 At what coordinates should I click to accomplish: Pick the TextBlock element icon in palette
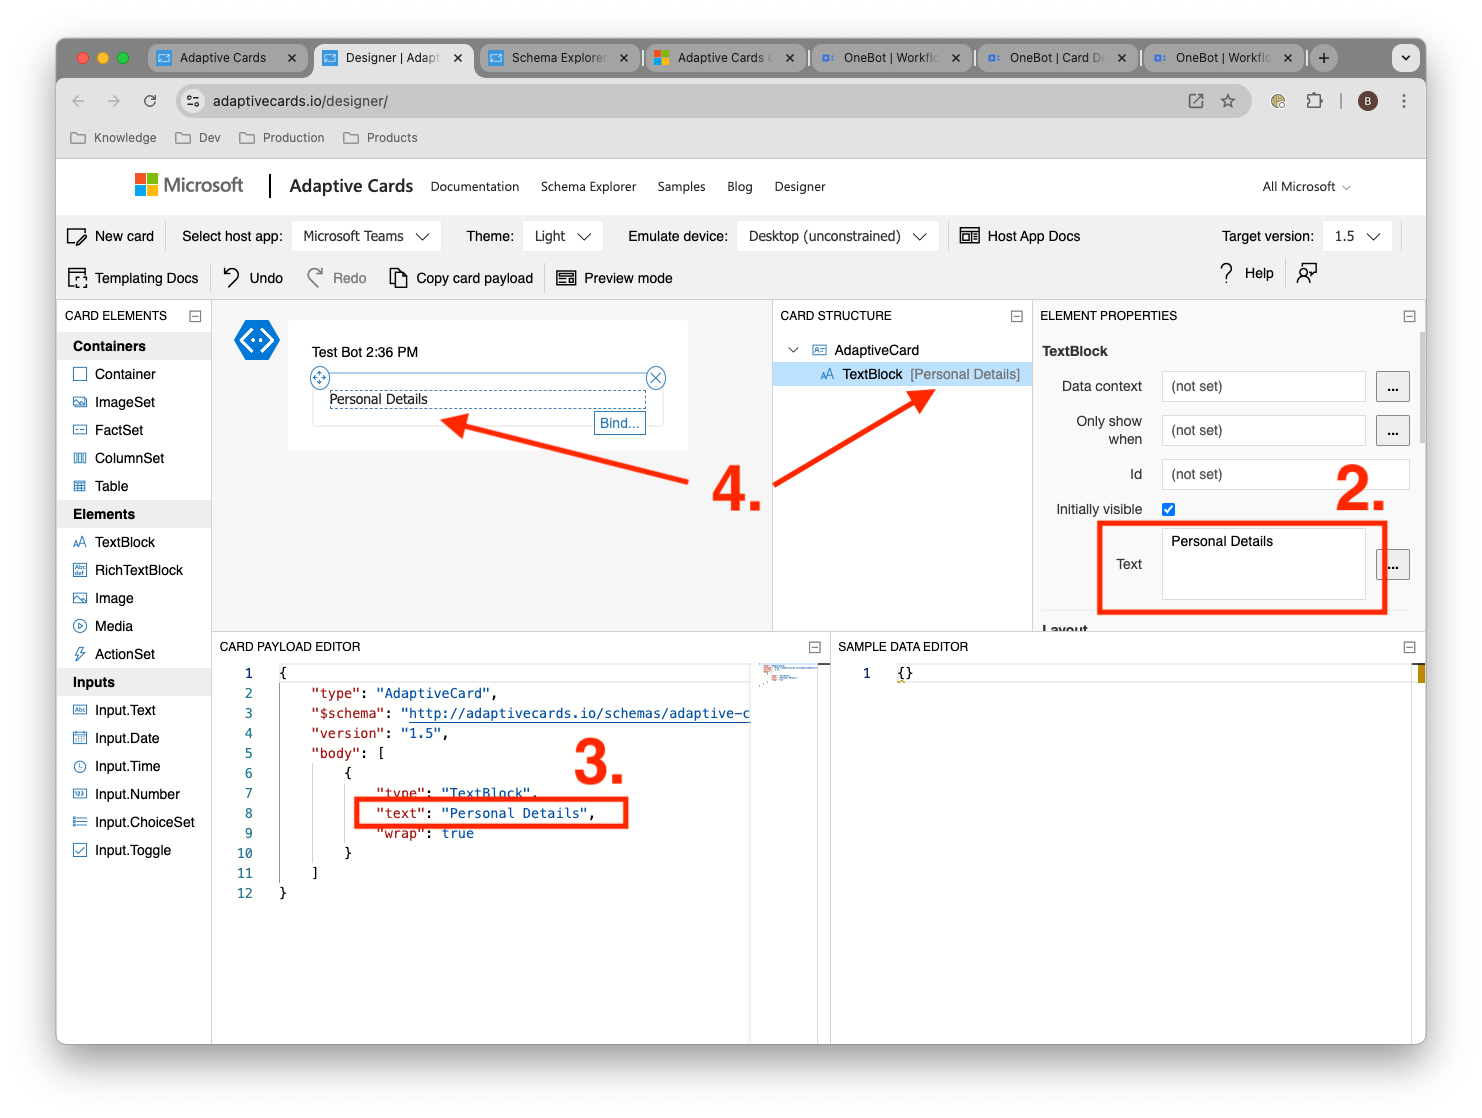(80, 542)
